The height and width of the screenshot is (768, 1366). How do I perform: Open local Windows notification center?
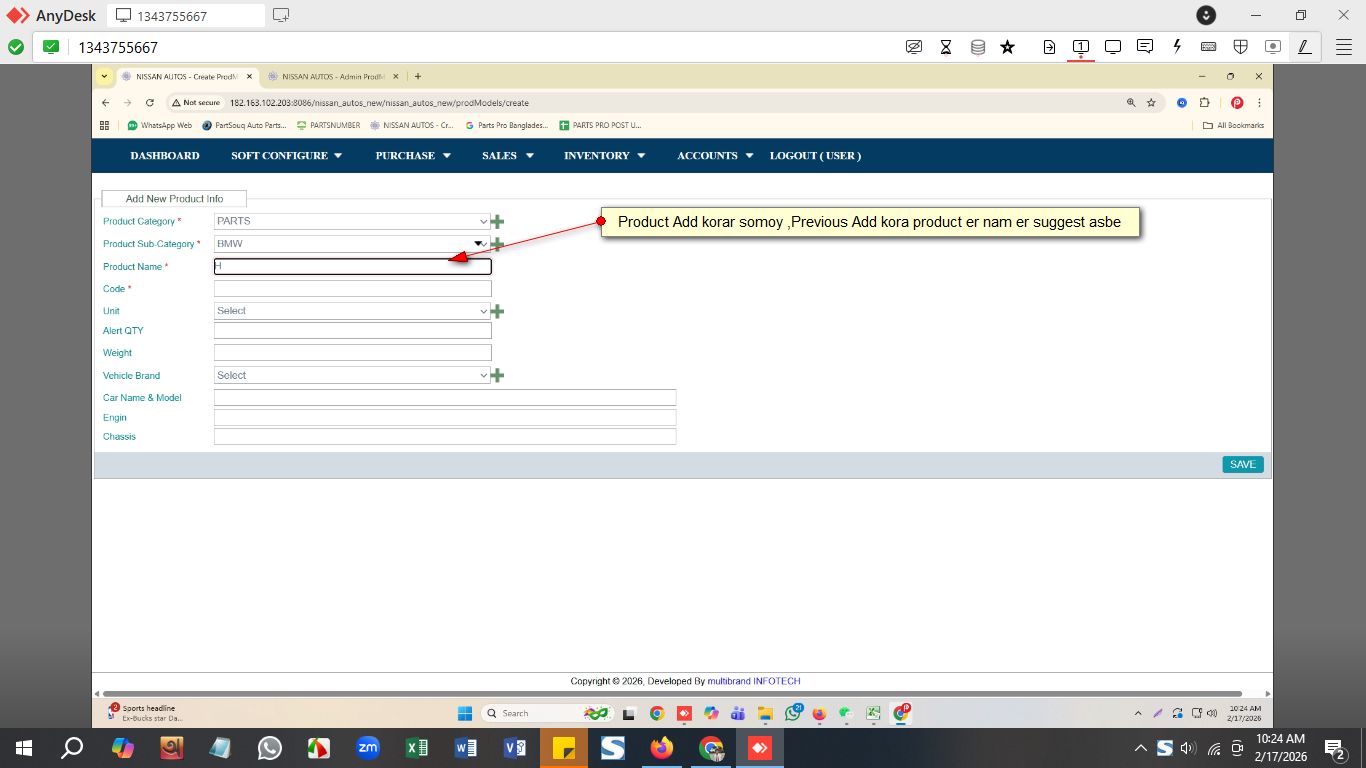(1334, 748)
